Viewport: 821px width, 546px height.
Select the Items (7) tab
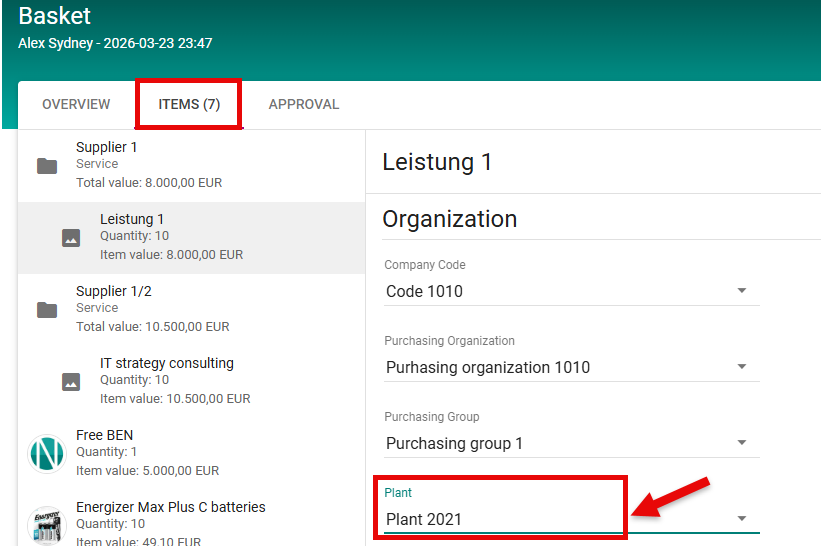(x=189, y=104)
